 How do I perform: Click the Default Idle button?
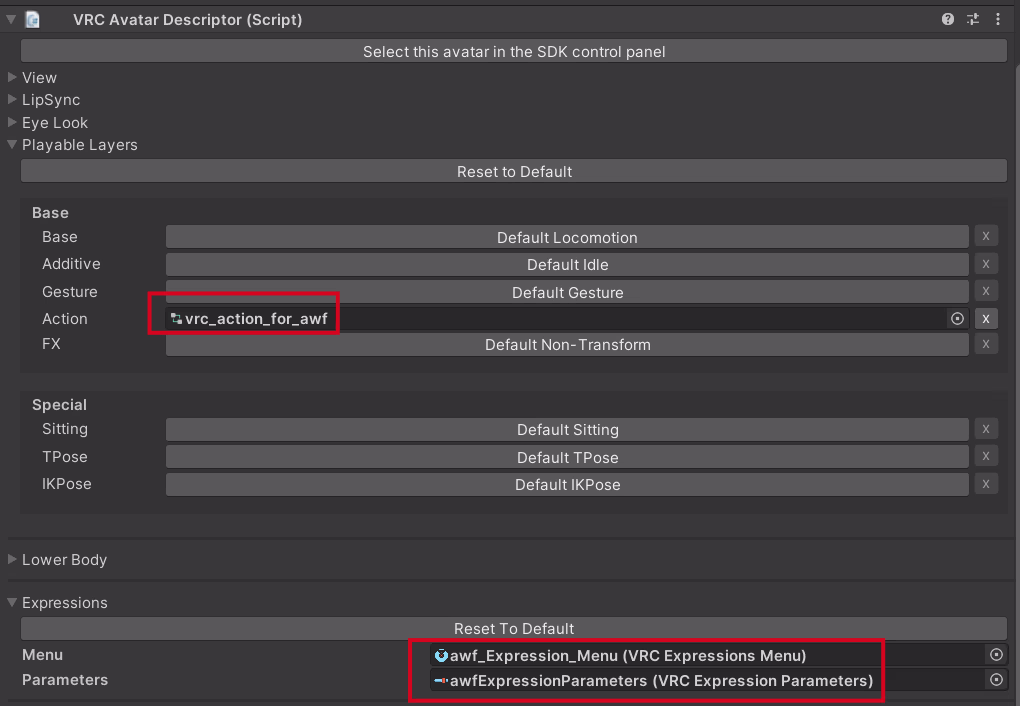(567, 265)
